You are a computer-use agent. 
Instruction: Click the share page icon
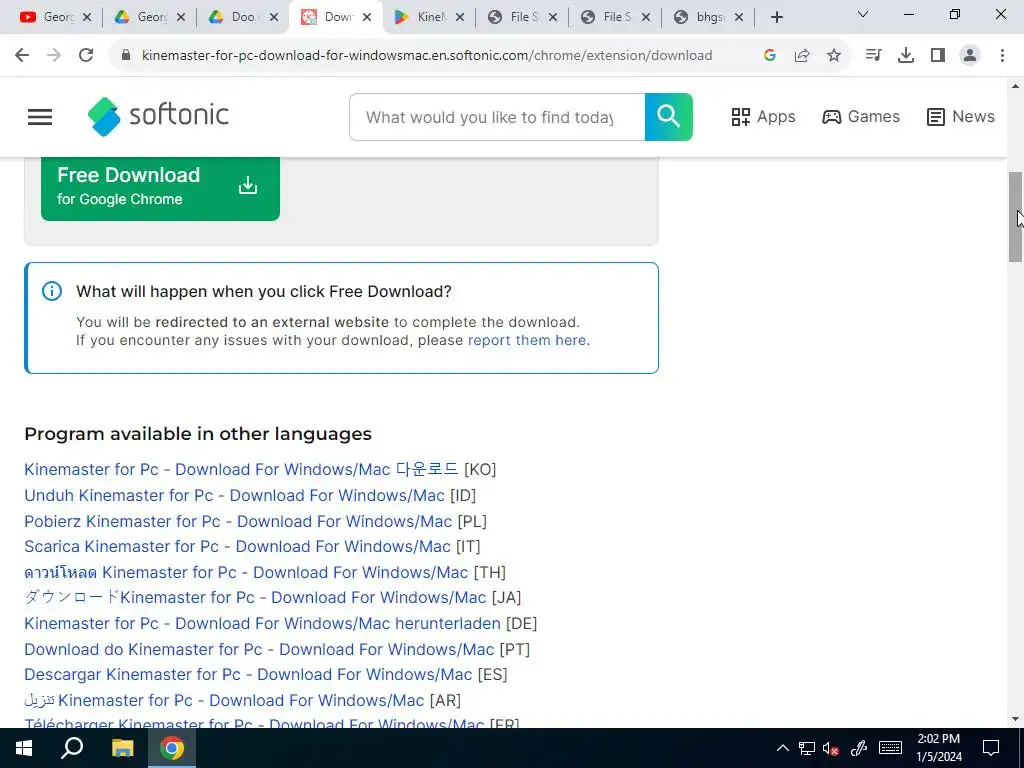(x=801, y=56)
